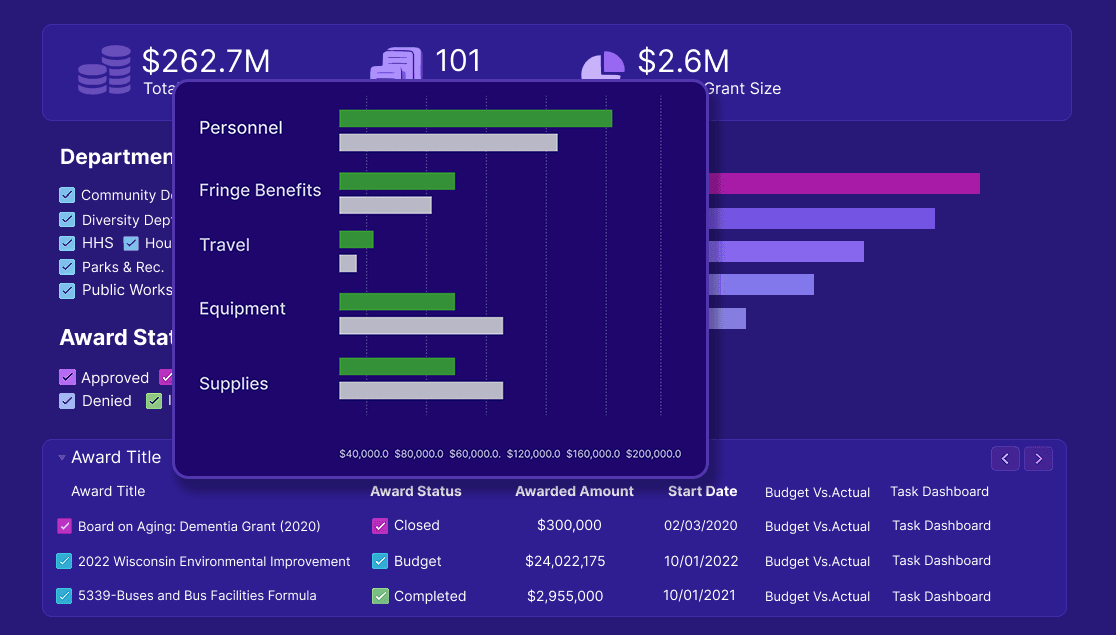This screenshot has width=1116, height=635.
Task: Open Budget Vs.Actual for Dementia Grant row
Action: [x=817, y=526]
